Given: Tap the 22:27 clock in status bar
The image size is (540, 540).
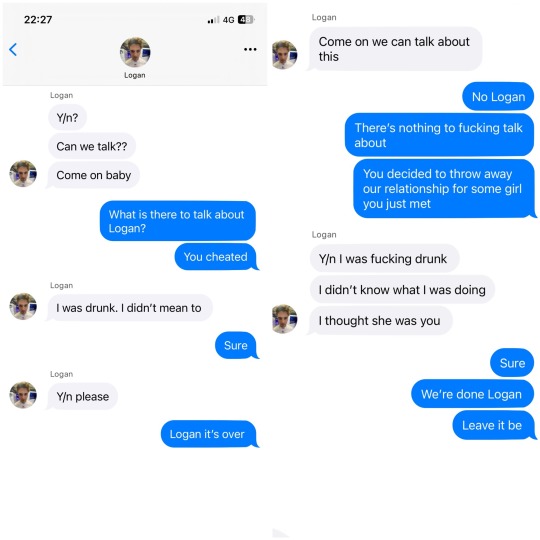Looking at the screenshot, I should (x=38, y=20).
